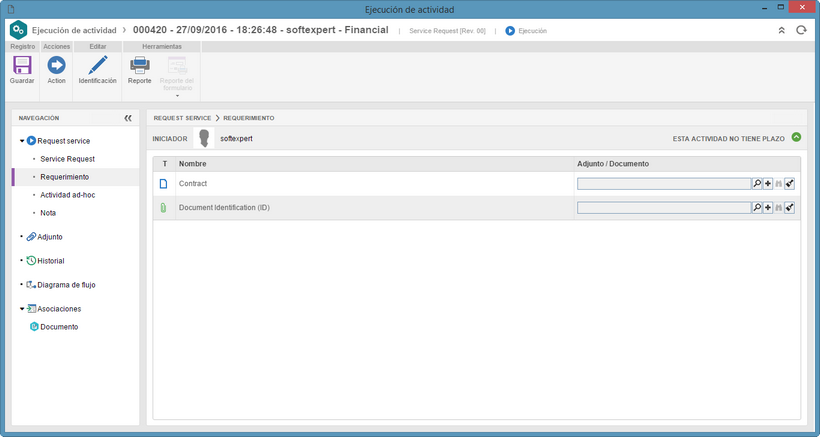This screenshot has height=437, width=820.
Task: Click the Request service play icon
Action: (31, 141)
